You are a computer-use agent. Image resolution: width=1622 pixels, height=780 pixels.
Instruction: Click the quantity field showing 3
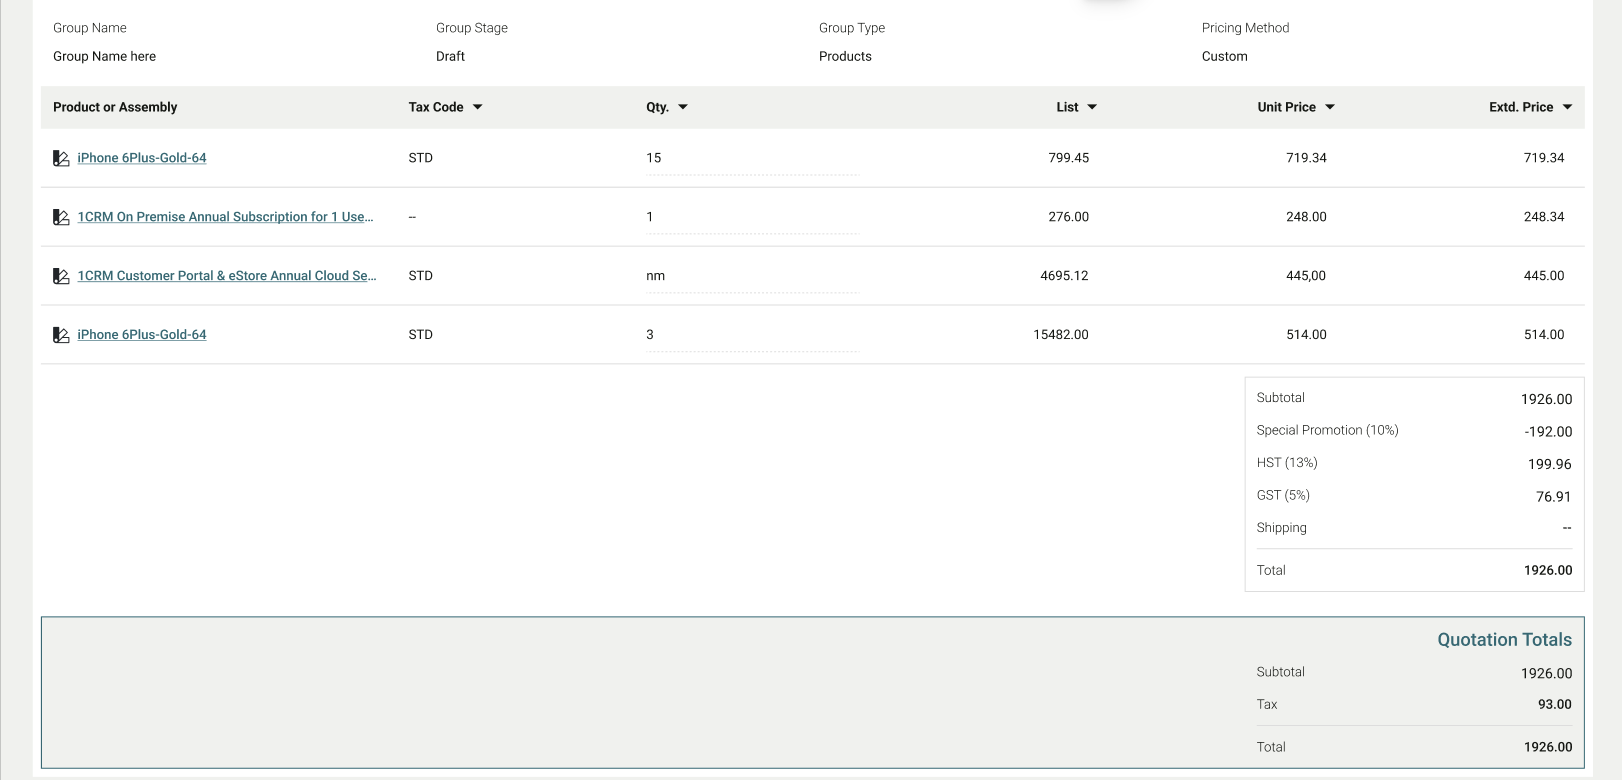click(x=751, y=335)
